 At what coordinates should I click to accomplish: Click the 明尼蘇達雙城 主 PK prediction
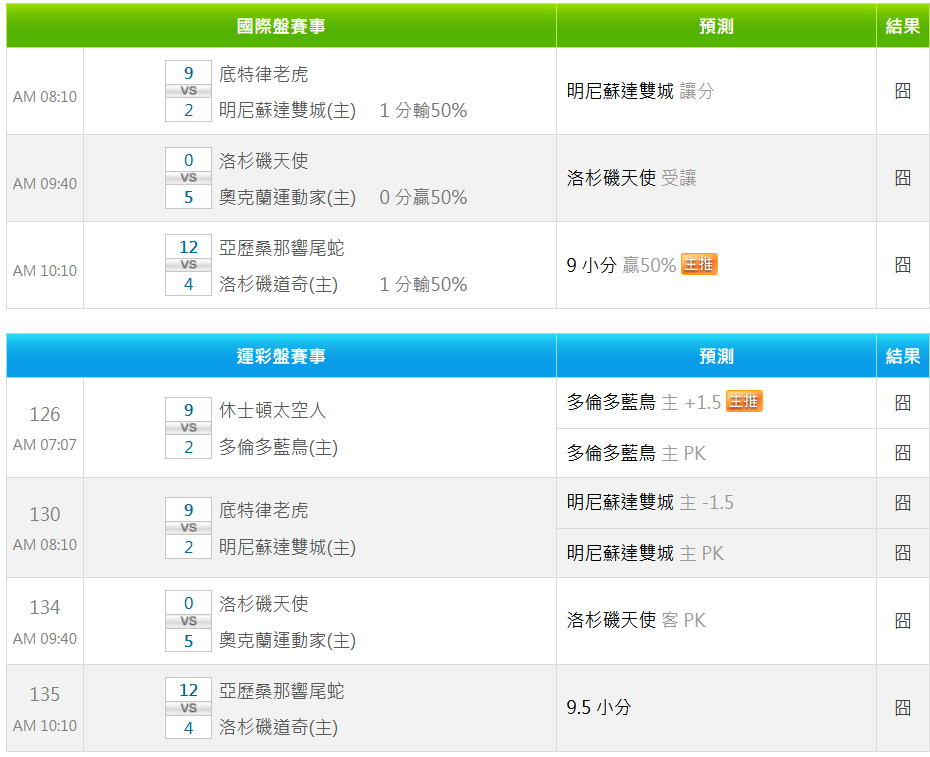pyautogui.click(x=645, y=553)
